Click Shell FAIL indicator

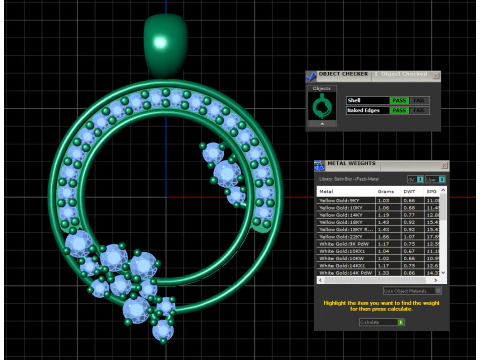point(419,100)
